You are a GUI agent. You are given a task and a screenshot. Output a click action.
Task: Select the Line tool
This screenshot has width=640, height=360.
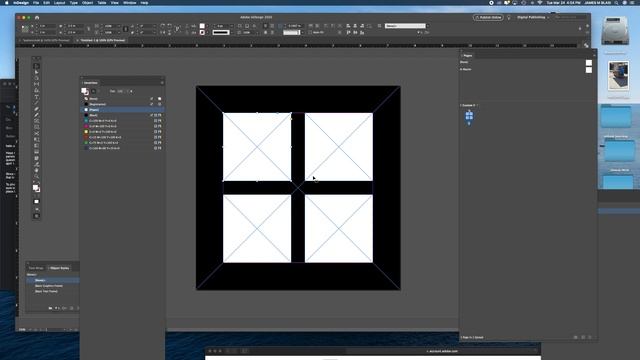click(36, 103)
